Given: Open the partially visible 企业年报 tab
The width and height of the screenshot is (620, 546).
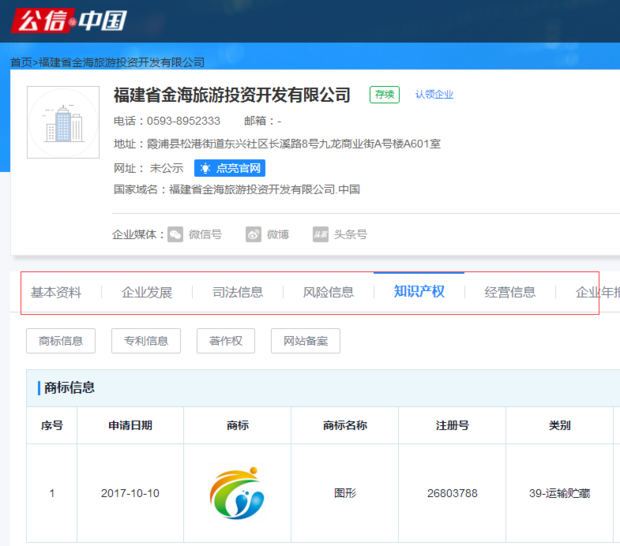Looking at the screenshot, I should coord(597,292).
